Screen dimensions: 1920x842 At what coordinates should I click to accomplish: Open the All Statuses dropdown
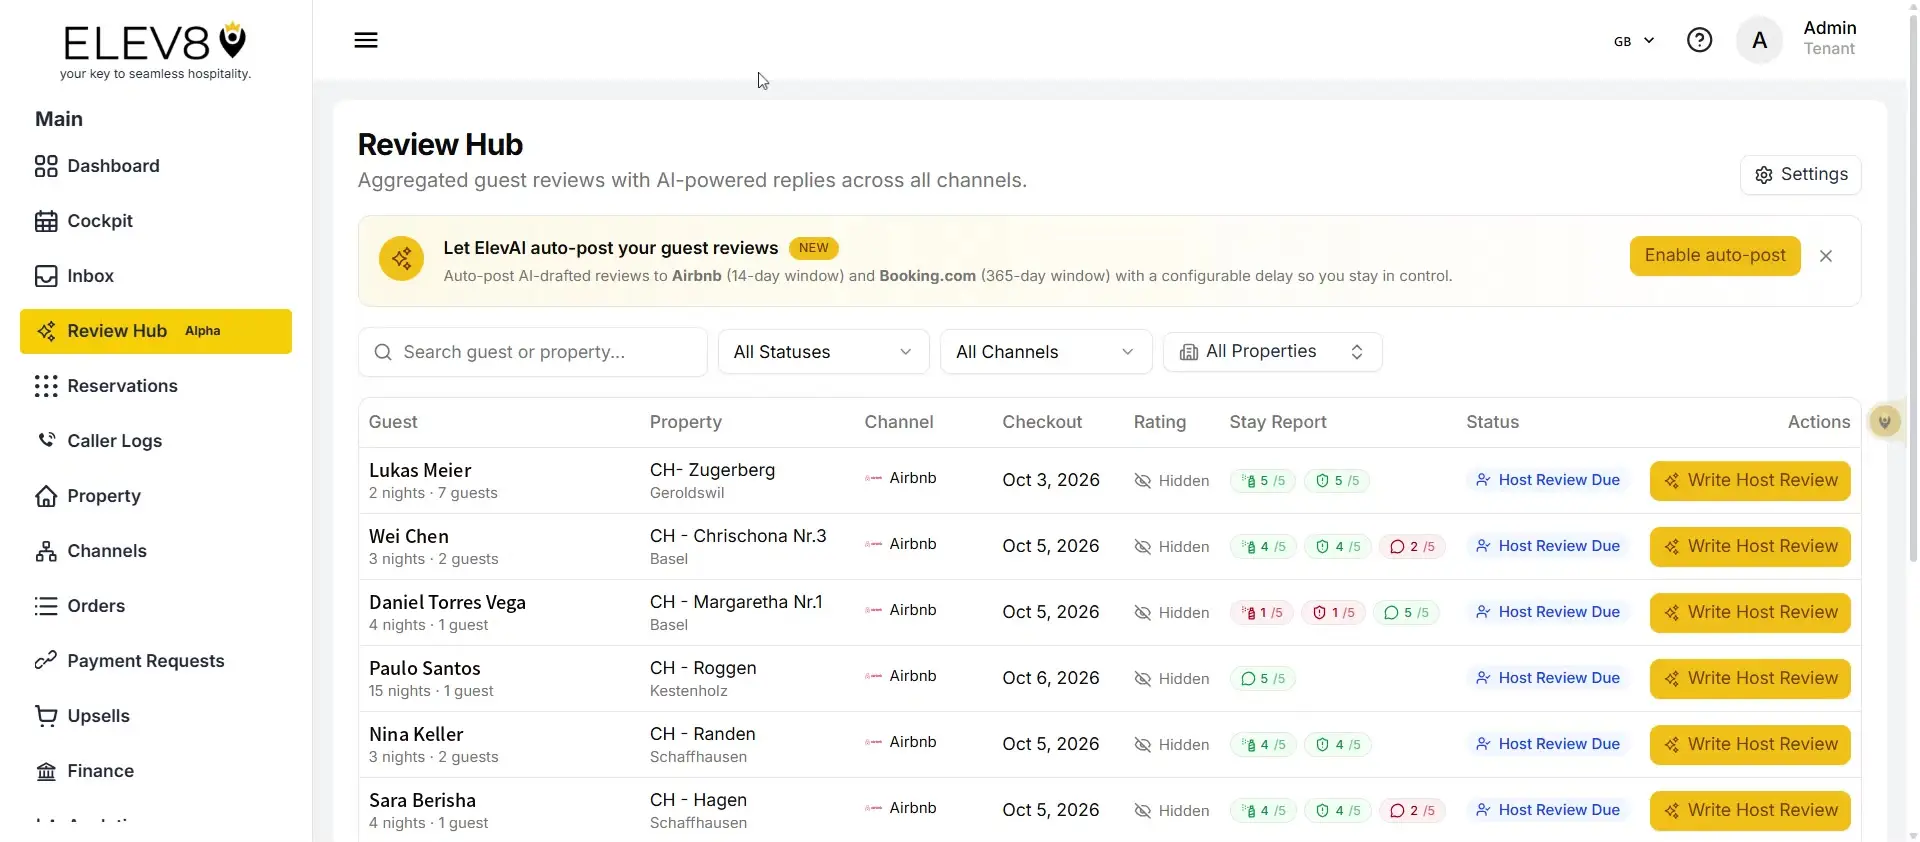pyautogui.click(x=823, y=352)
